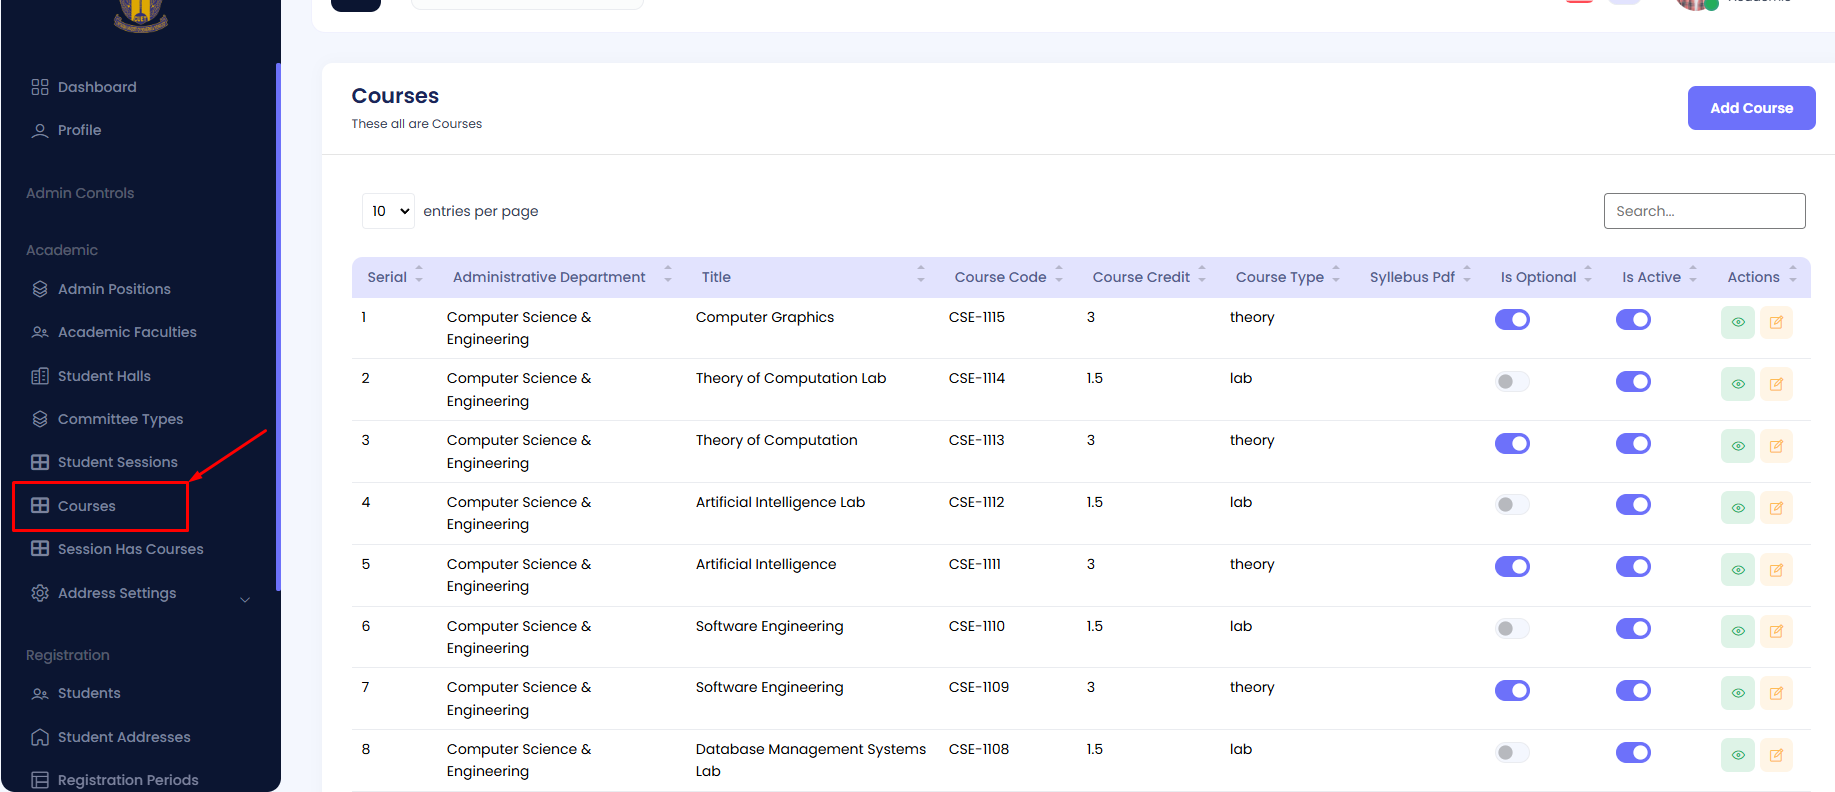Expand Address Settings chevron in sidebar
Image resolution: width=1835 pixels, height=792 pixels.
[245, 599]
